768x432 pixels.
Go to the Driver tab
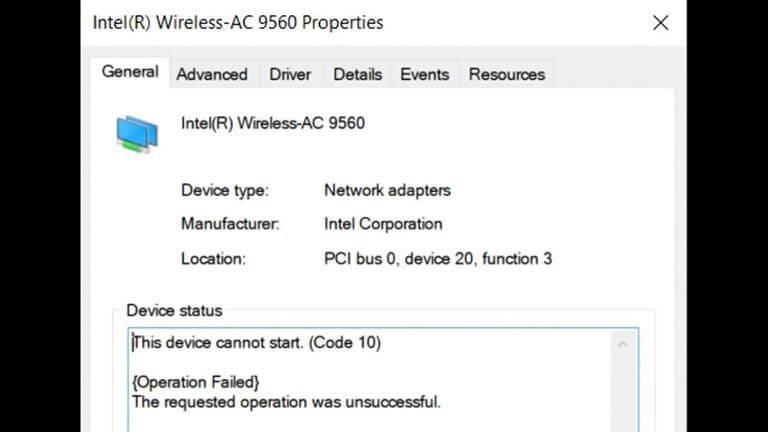click(290, 74)
